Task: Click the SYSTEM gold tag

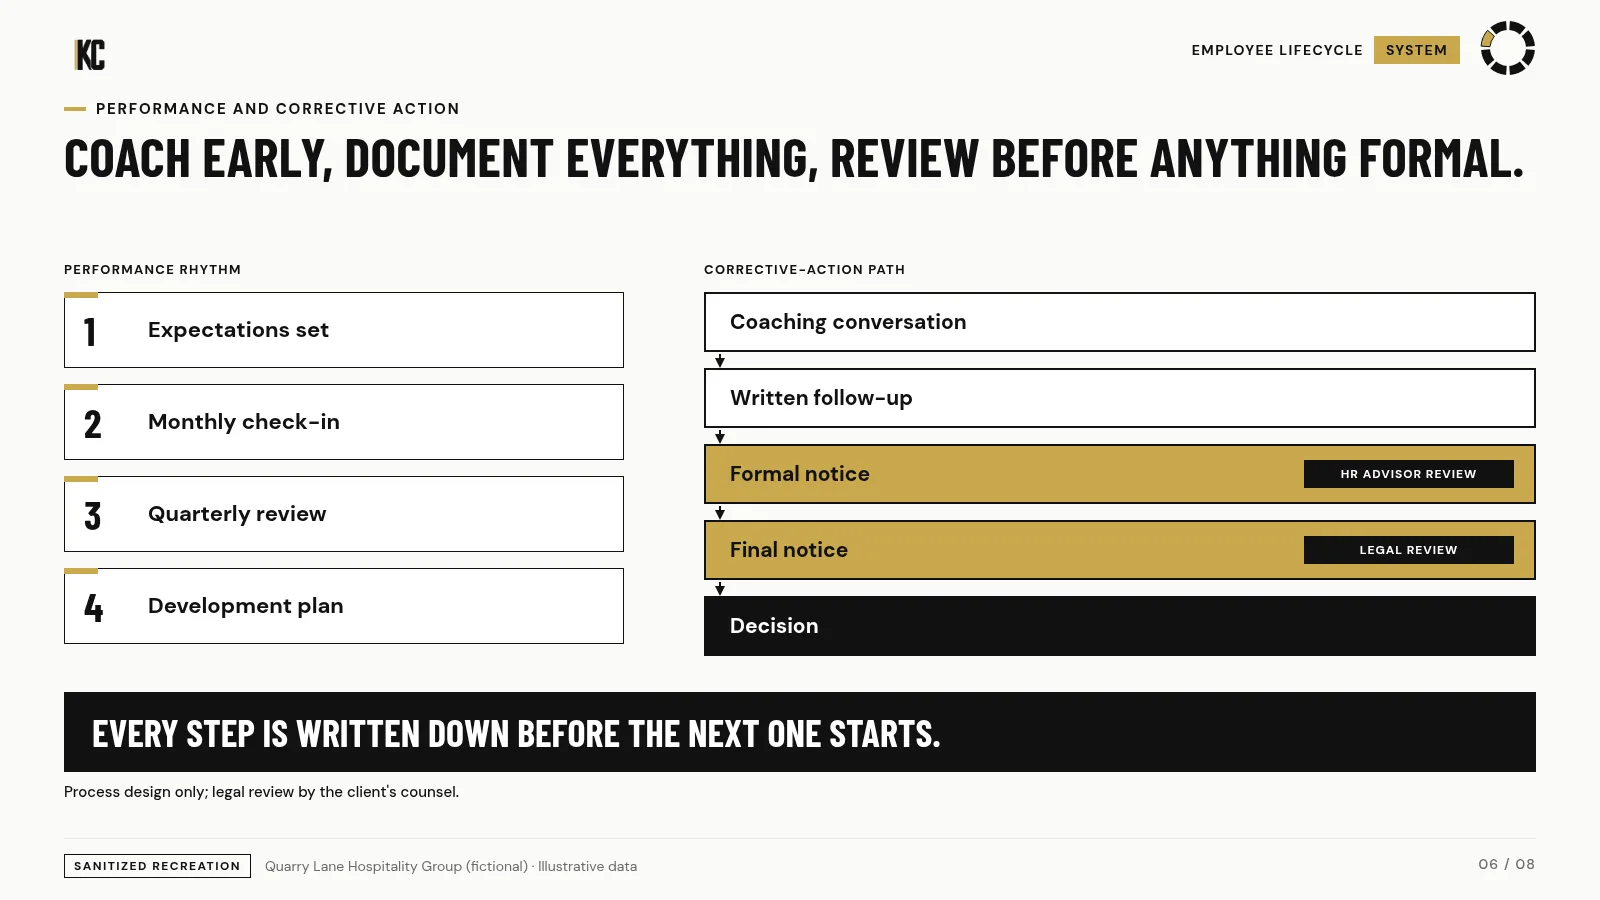Action: [1416, 50]
